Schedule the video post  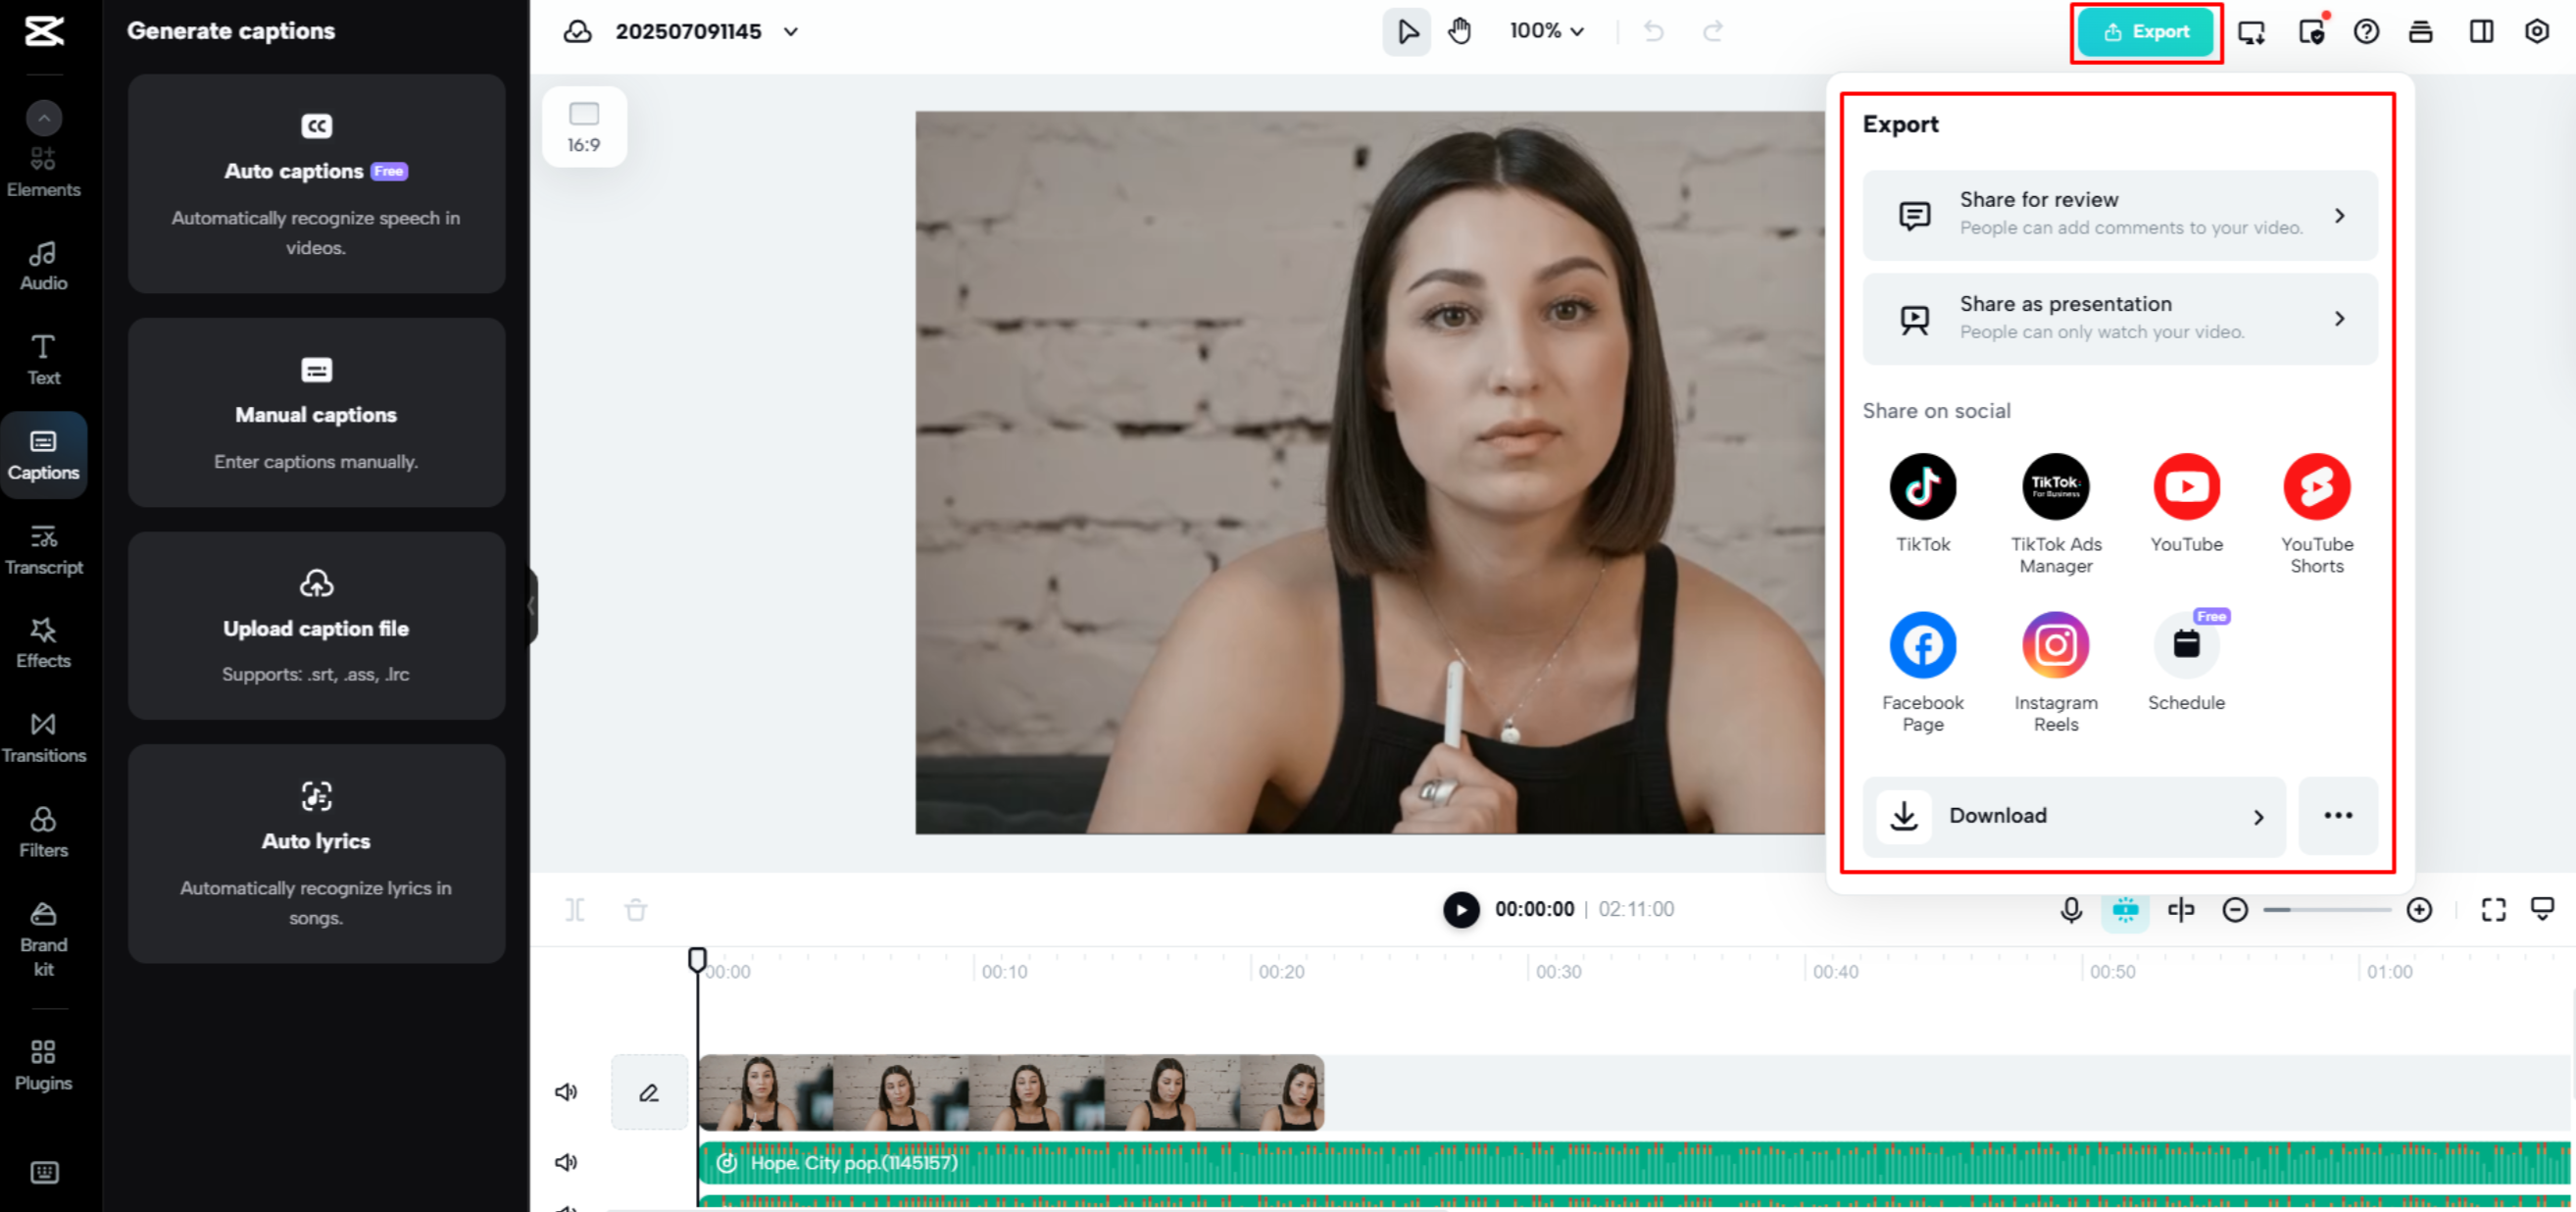pos(2187,645)
